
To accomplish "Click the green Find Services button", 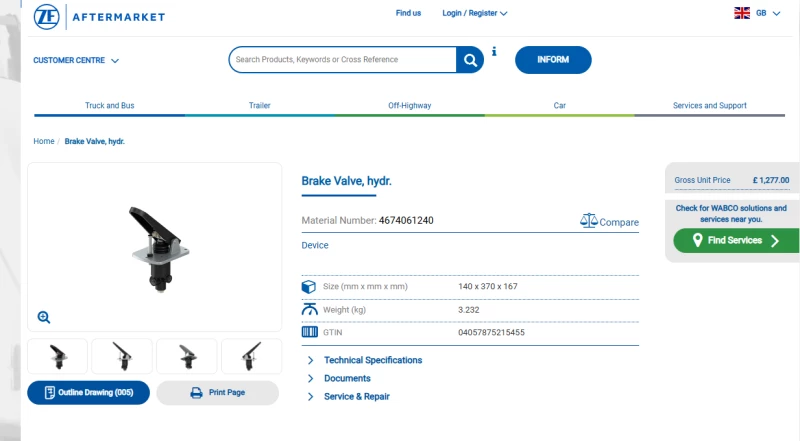I will point(736,240).
